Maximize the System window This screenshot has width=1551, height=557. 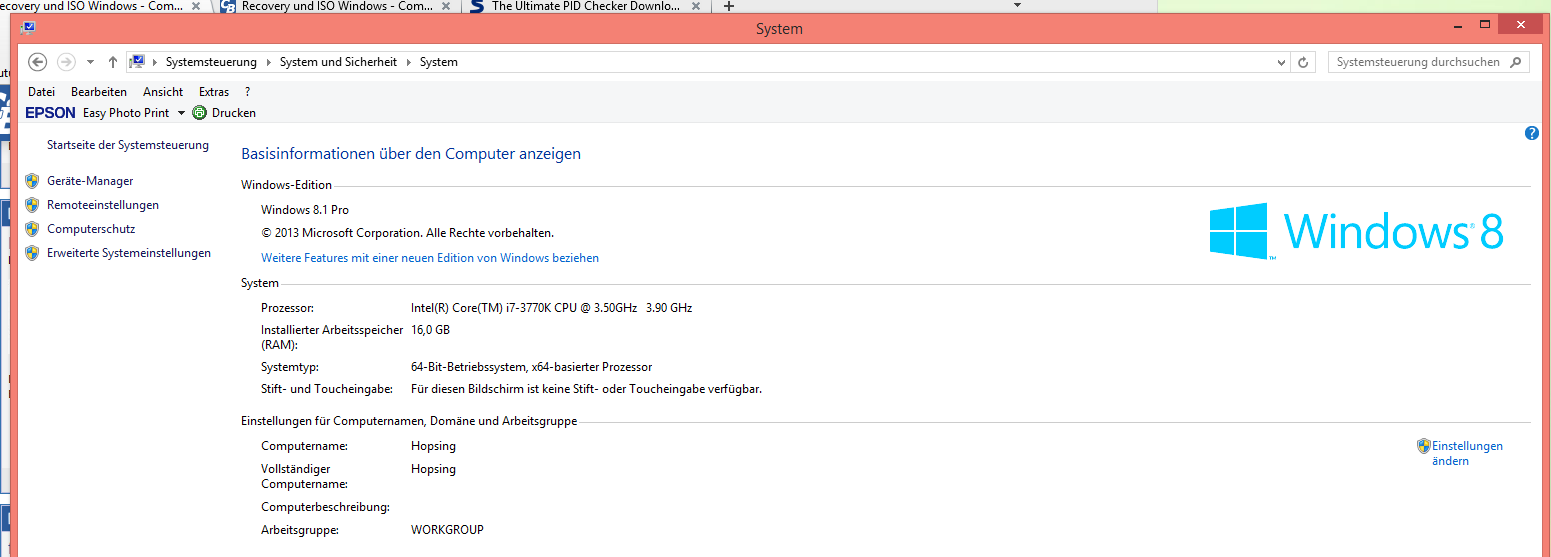[x=1485, y=24]
